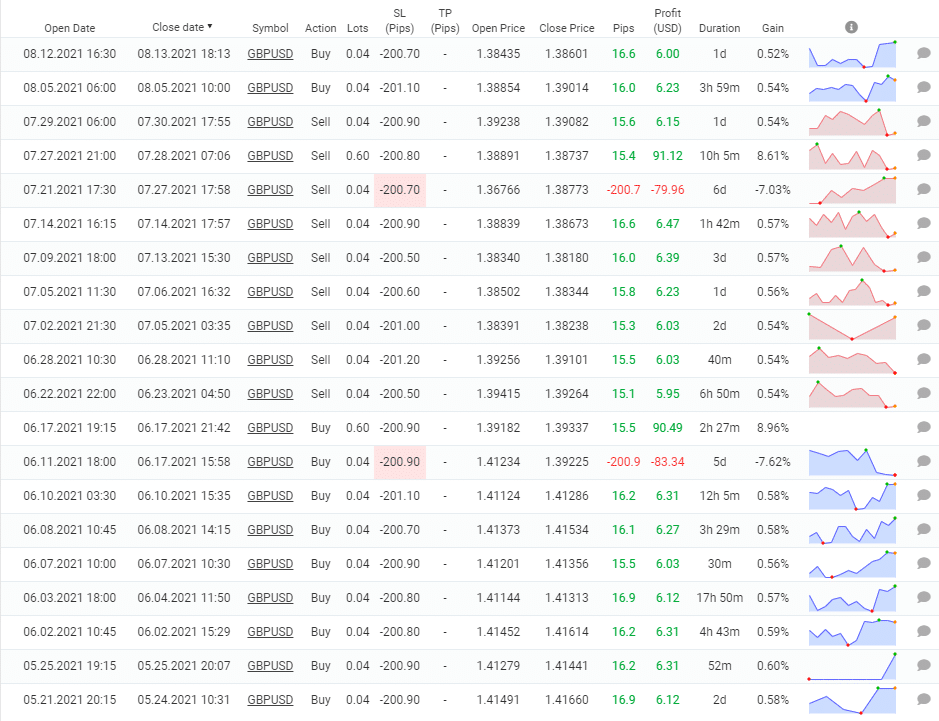Open comments for the losing 07.21.2021 trade
The image size is (939, 721).
point(923,190)
